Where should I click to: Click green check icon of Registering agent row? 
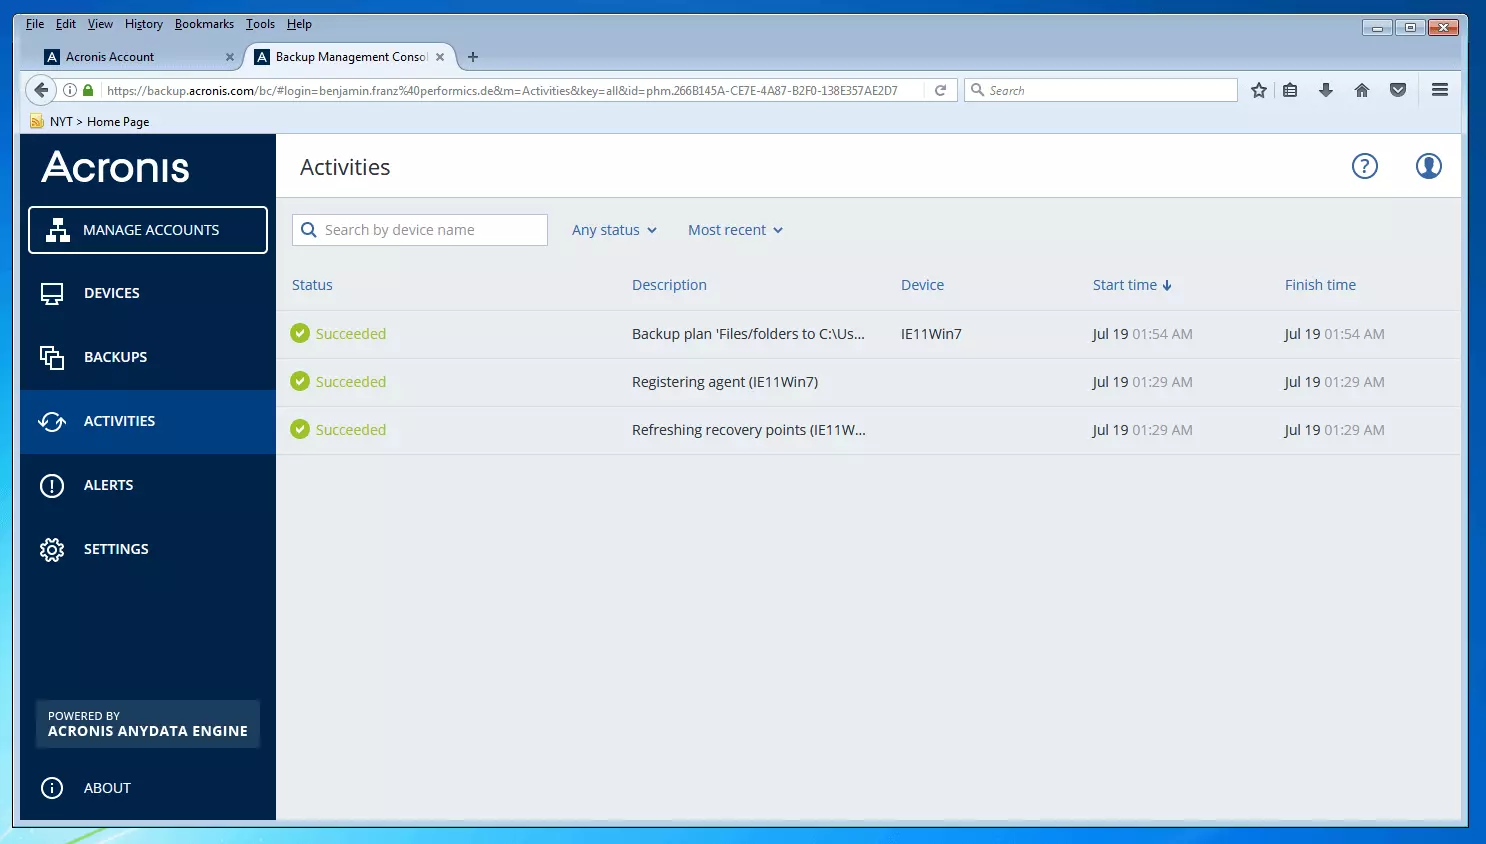[x=300, y=381]
